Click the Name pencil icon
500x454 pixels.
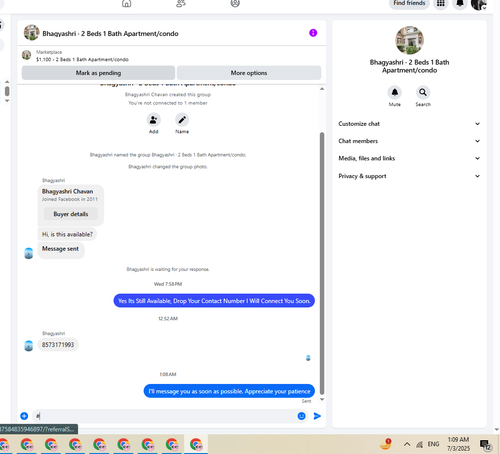(x=182, y=120)
